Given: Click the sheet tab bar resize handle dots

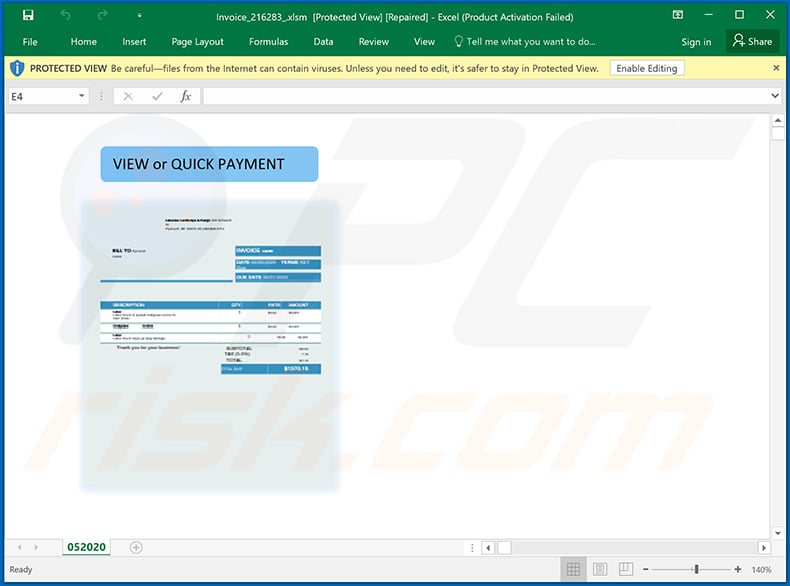Looking at the screenshot, I should pyautogui.click(x=472, y=548).
